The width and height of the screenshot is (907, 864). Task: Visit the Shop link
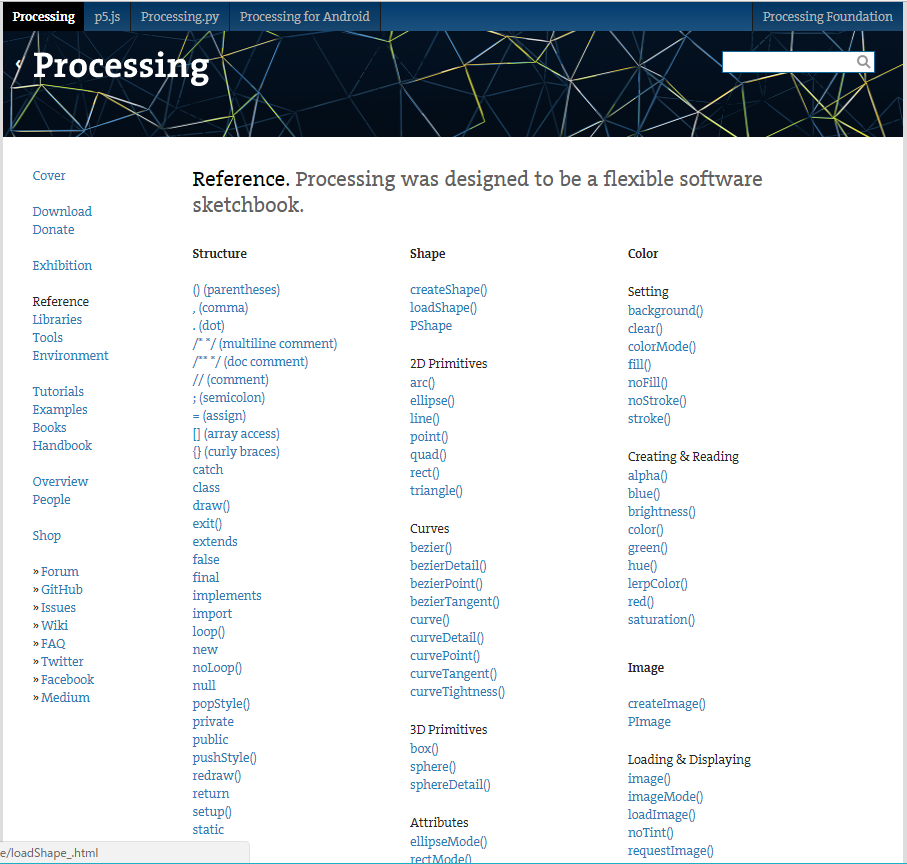pos(46,535)
